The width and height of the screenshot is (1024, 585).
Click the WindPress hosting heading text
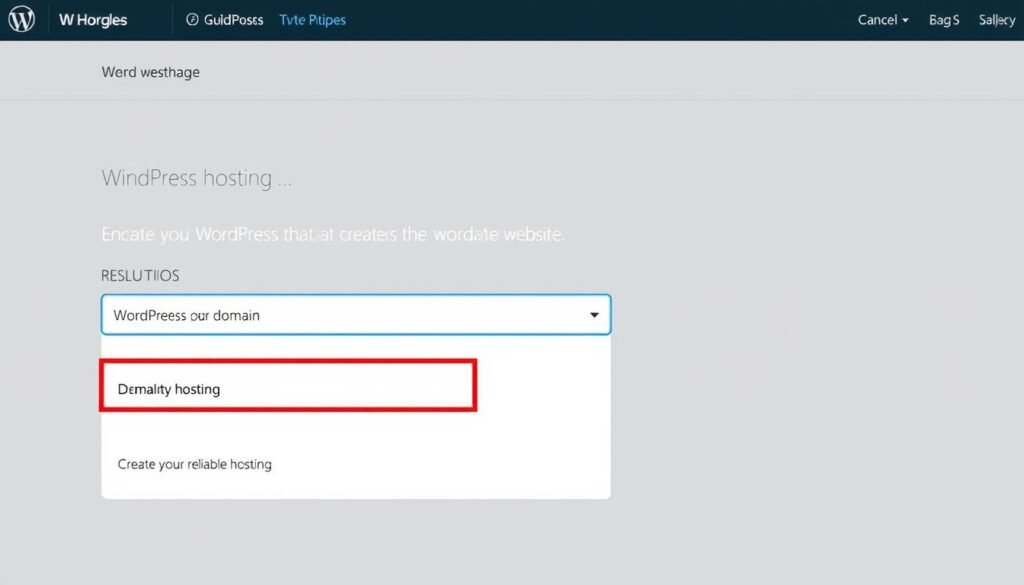coord(196,177)
